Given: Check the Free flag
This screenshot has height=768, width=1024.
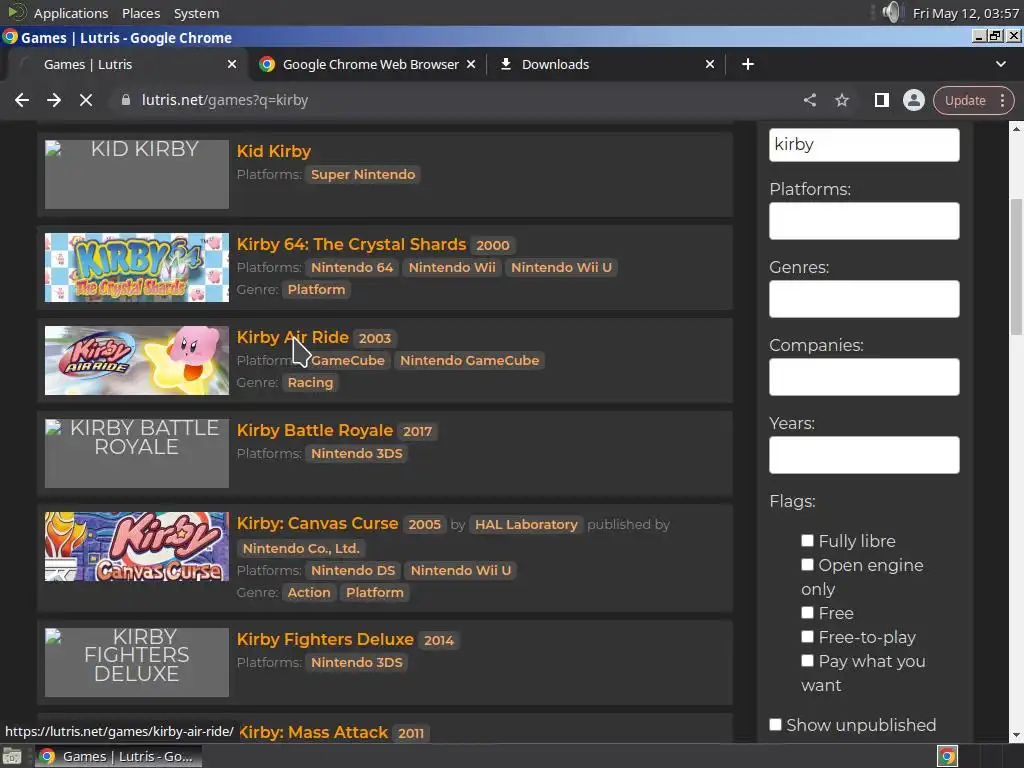Looking at the screenshot, I should [807, 613].
